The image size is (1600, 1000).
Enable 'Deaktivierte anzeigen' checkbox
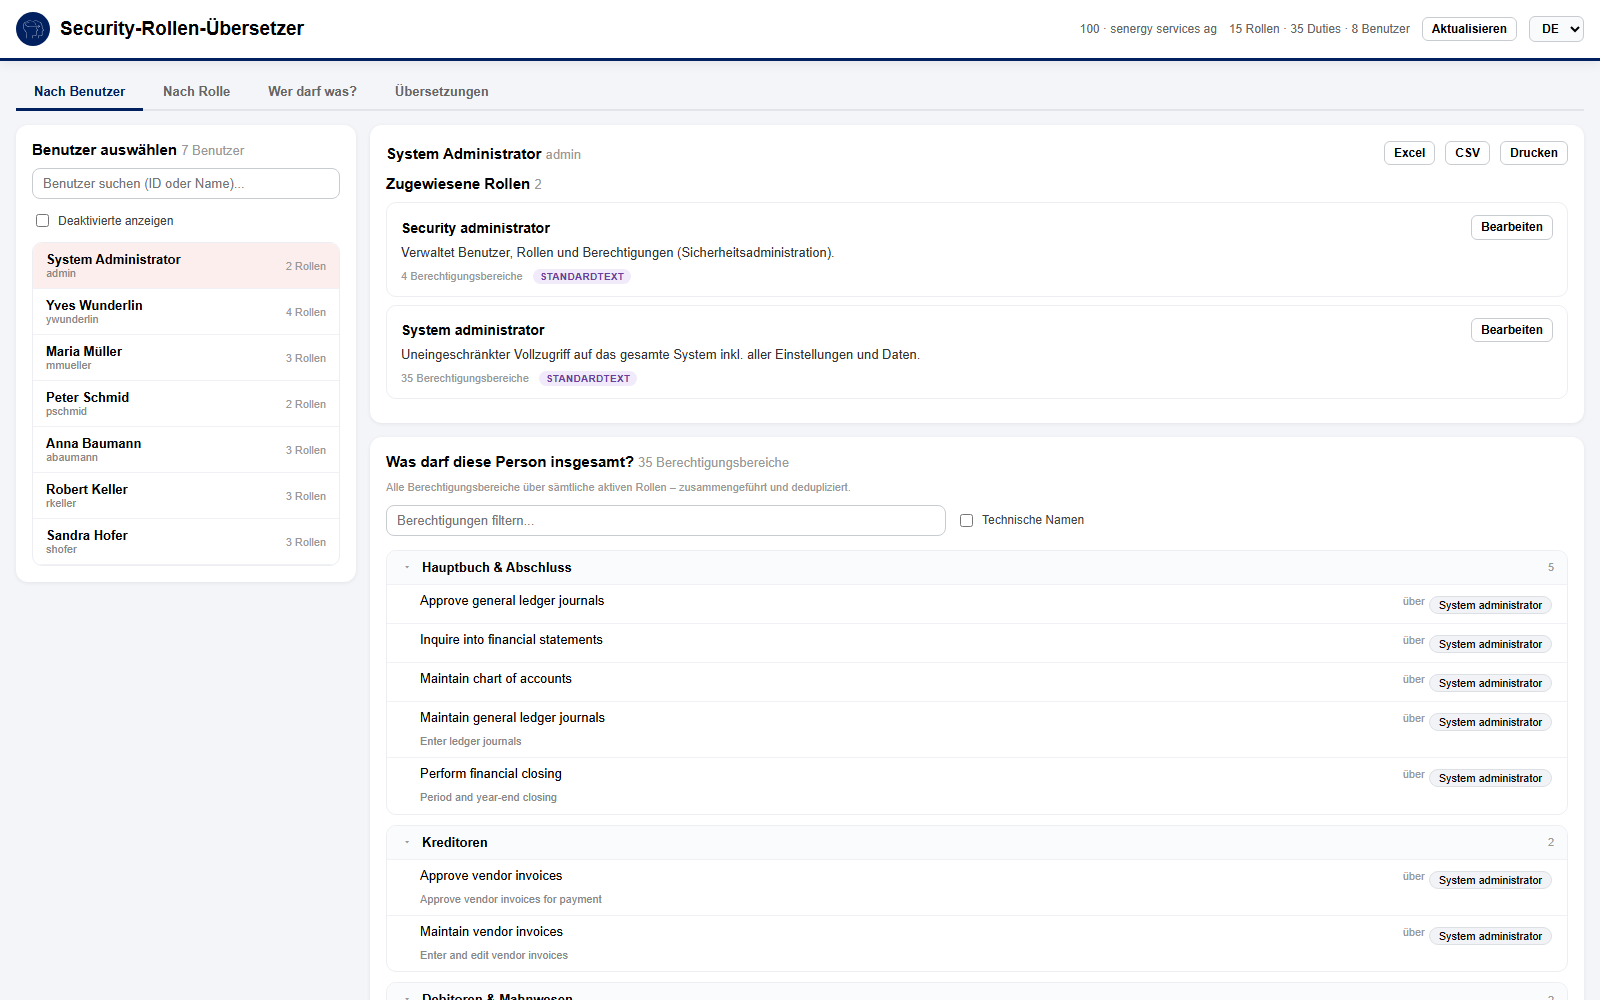pyautogui.click(x=42, y=221)
